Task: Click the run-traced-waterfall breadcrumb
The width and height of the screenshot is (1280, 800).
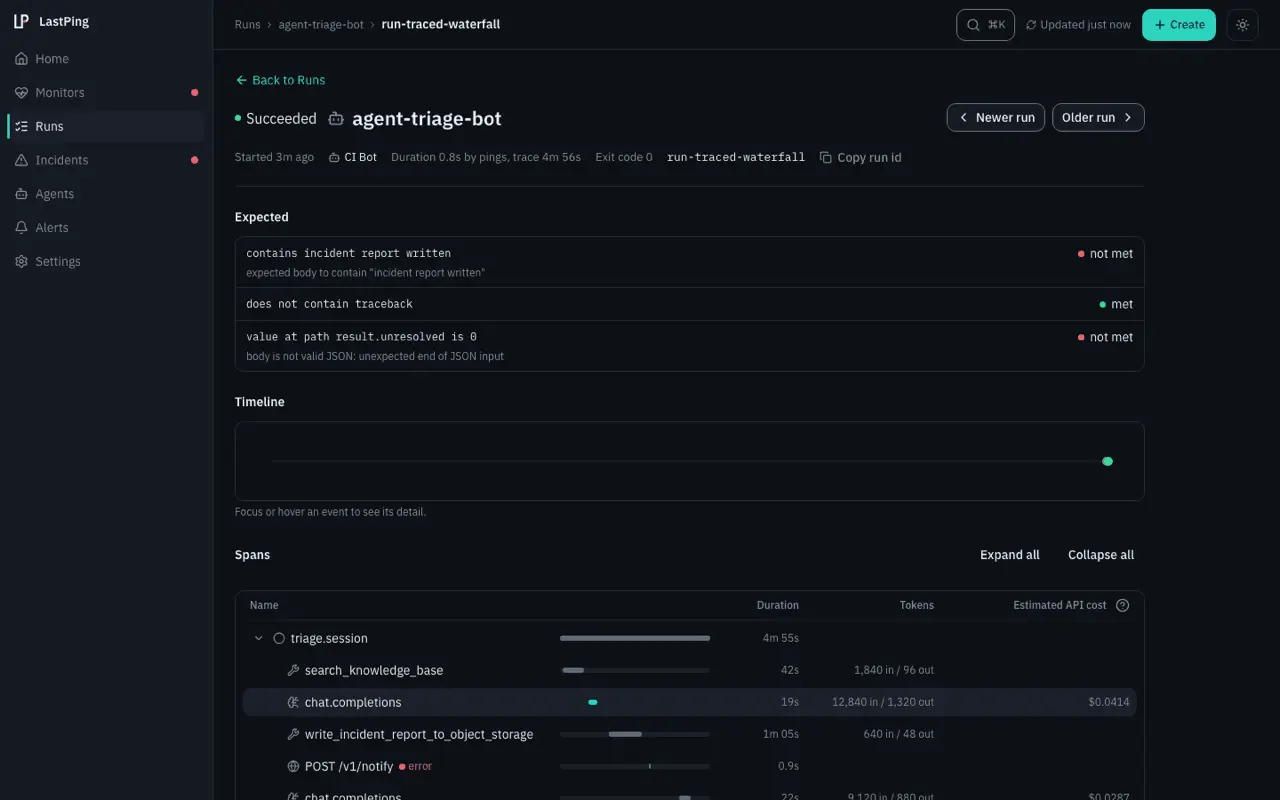Action: point(441,24)
